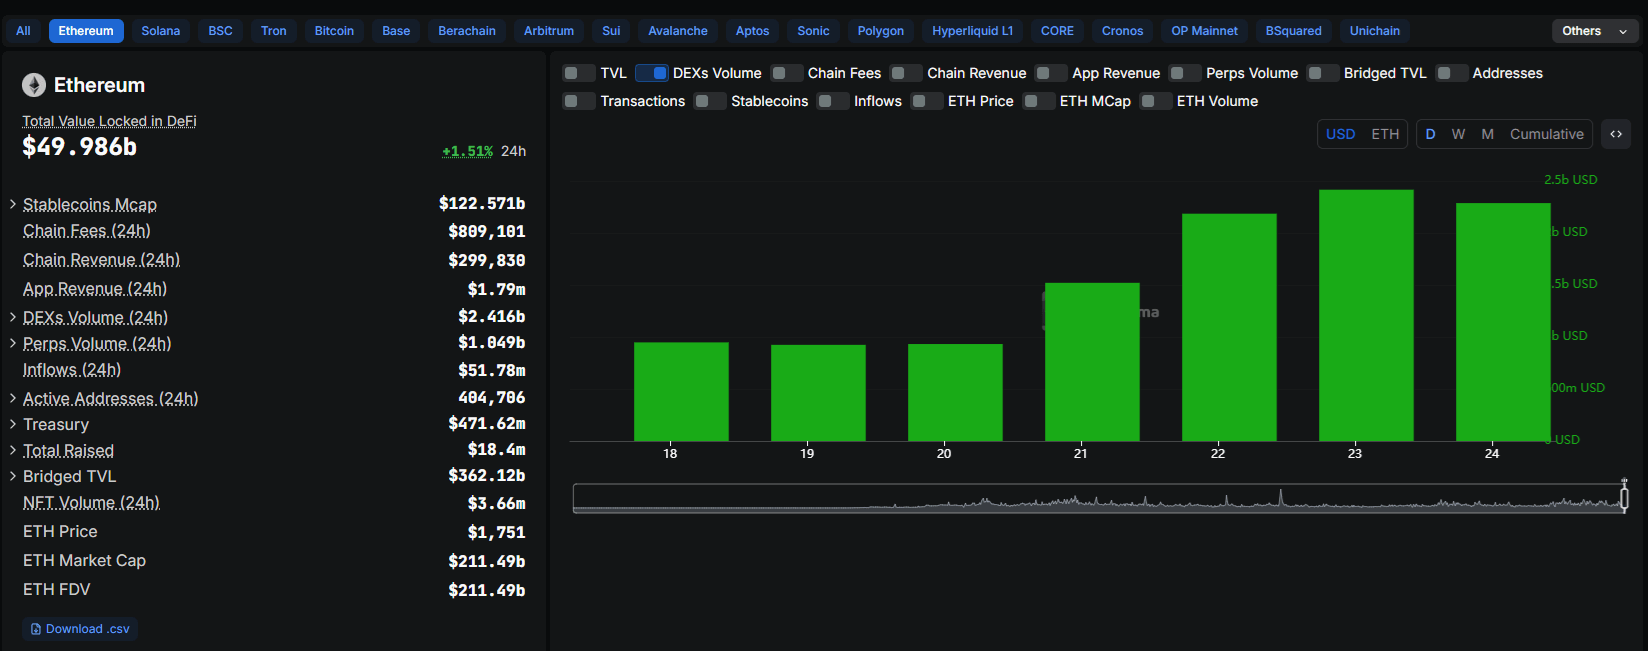Screen dimensions: 1648x651
Task: Switch chart to Cumulative view
Action: pyautogui.click(x=1547, y=134)
